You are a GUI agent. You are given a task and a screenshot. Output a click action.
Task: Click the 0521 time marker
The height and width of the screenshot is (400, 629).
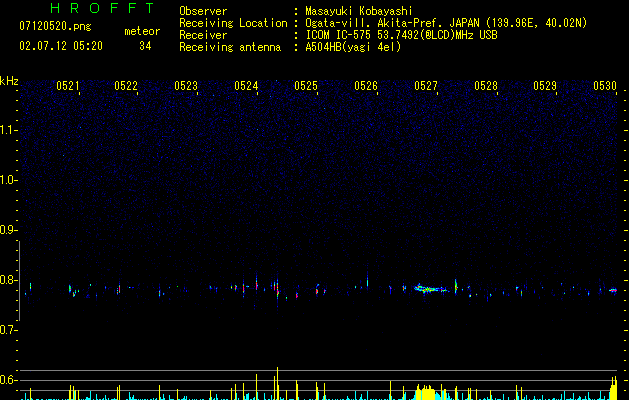(x=67, y=86)
